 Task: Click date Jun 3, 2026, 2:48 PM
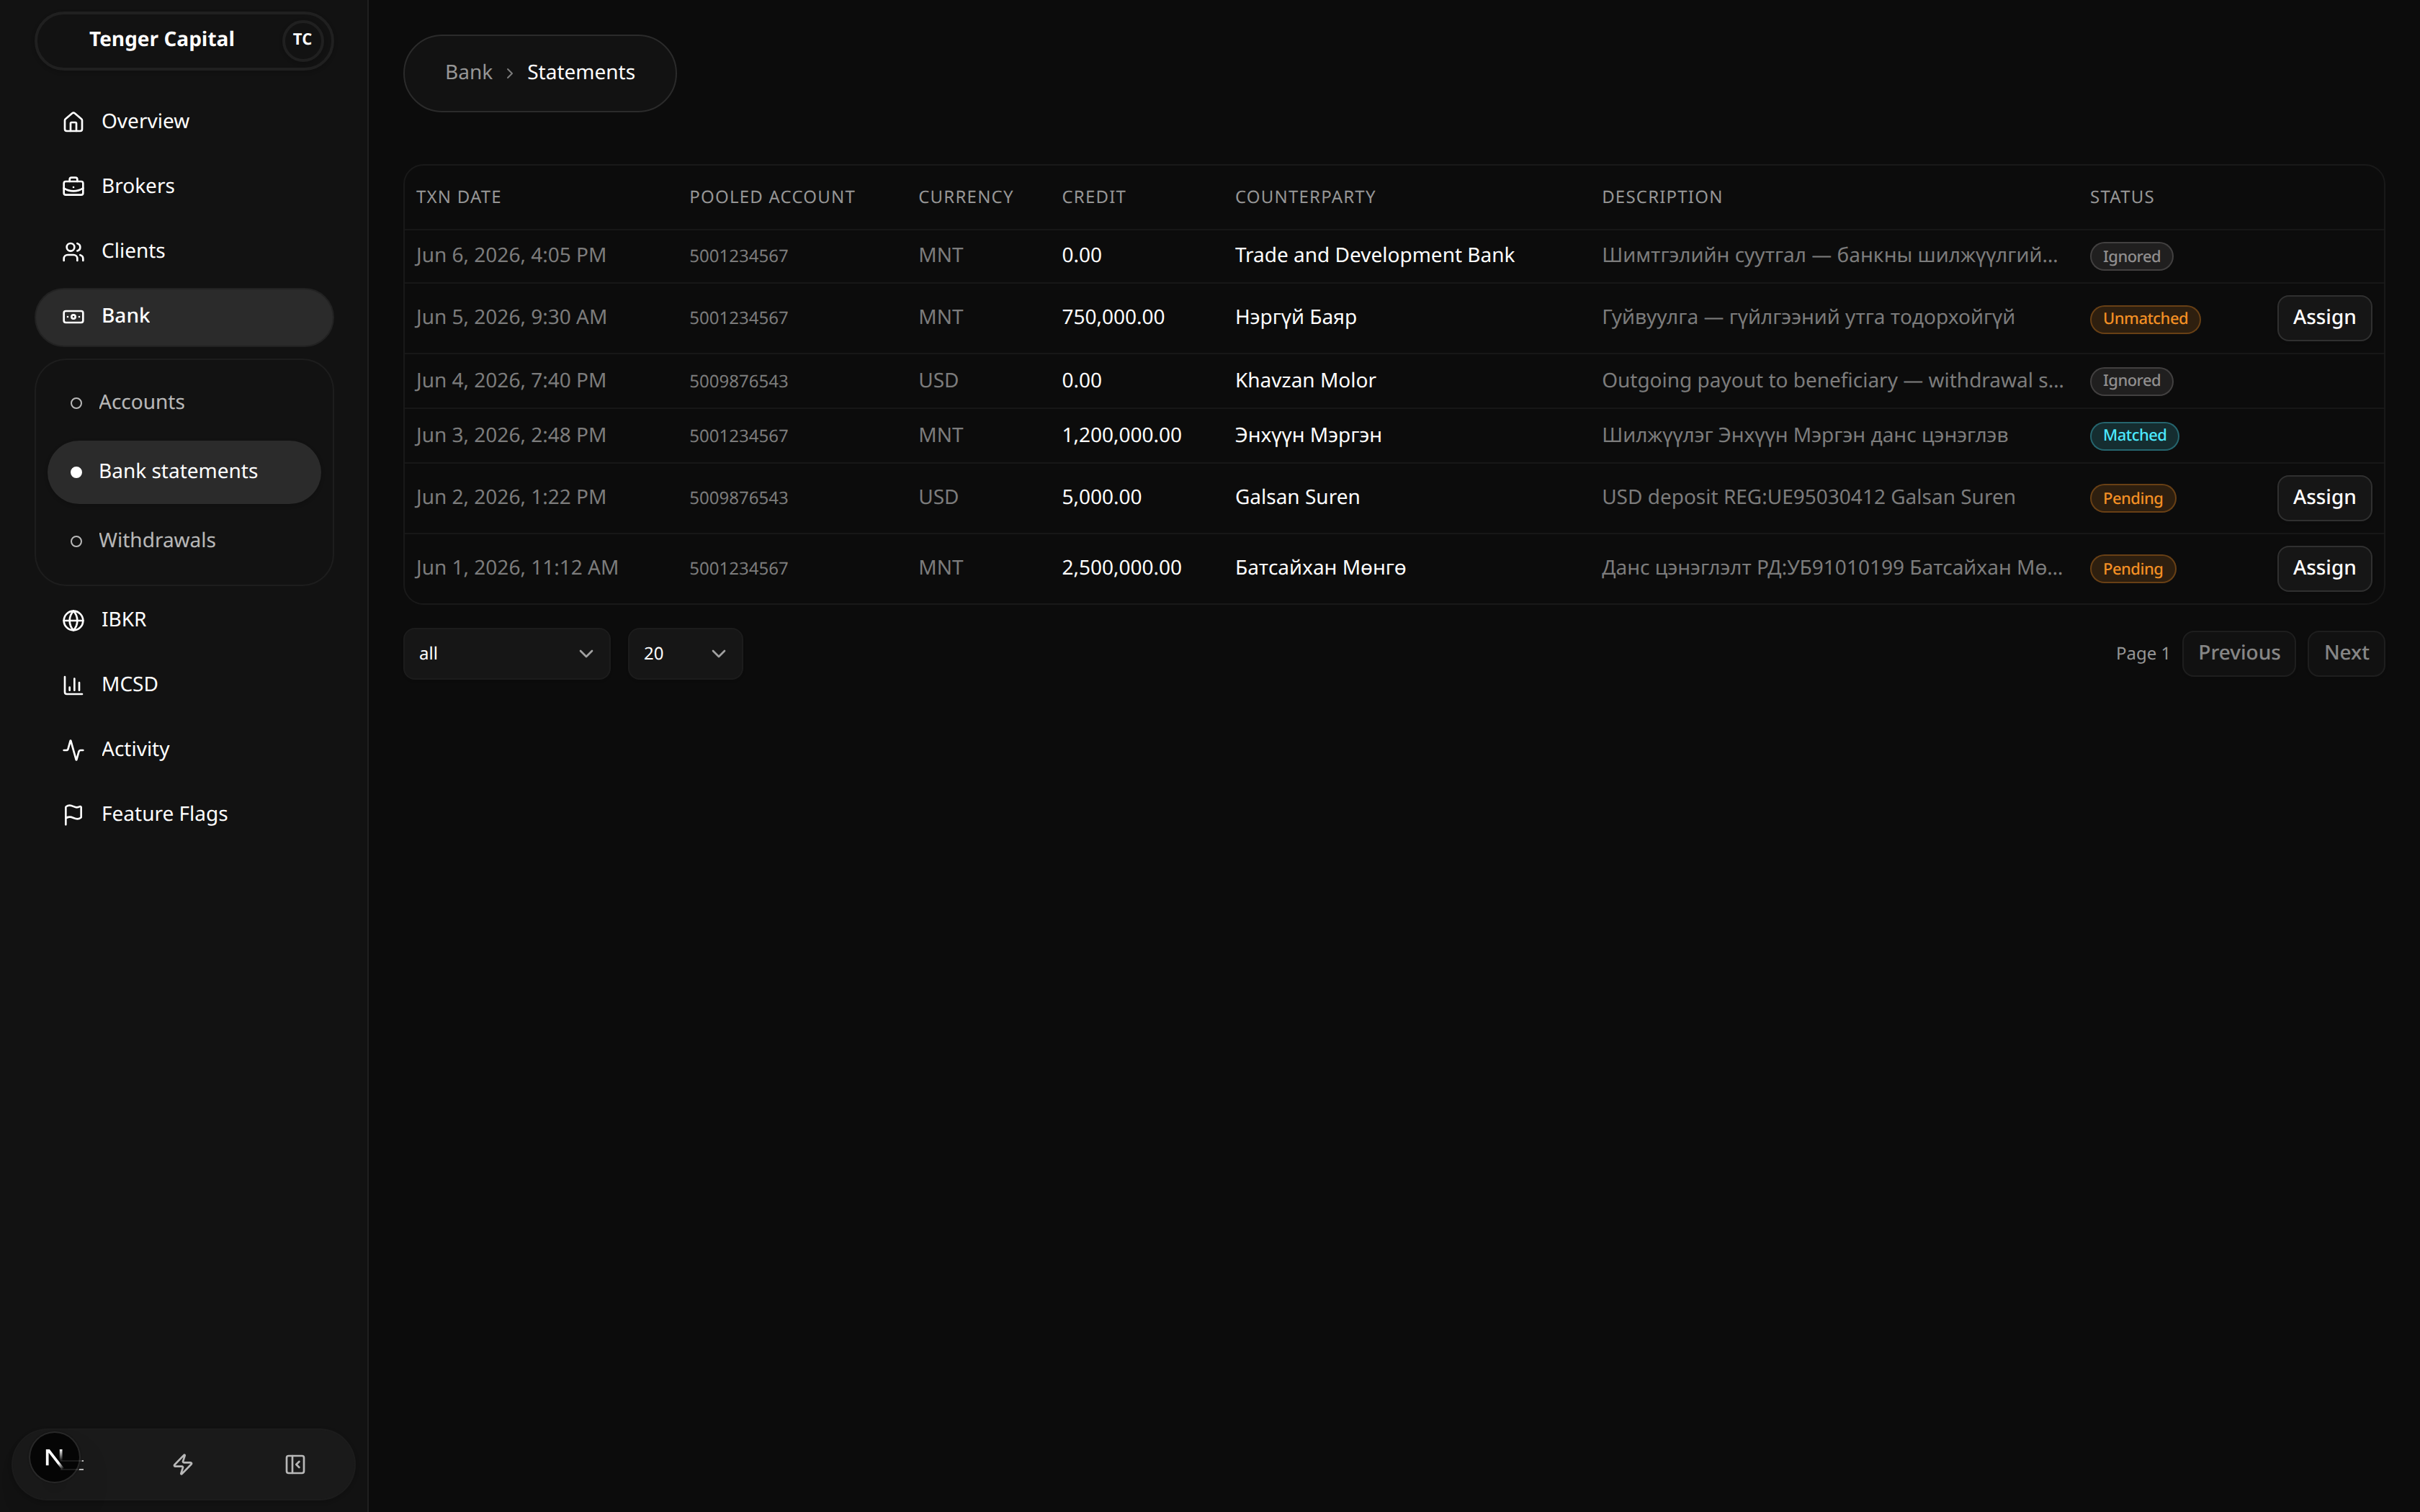[x=511, y=436]
